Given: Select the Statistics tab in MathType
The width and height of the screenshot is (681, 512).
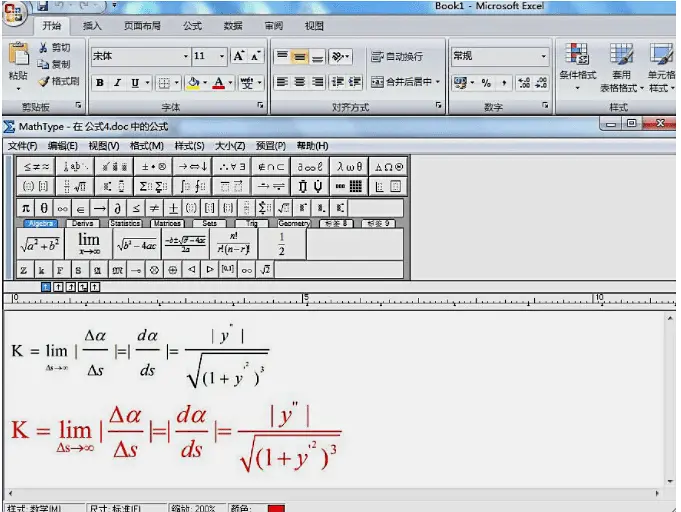Looking at the screenshot, I should (125, 224).
